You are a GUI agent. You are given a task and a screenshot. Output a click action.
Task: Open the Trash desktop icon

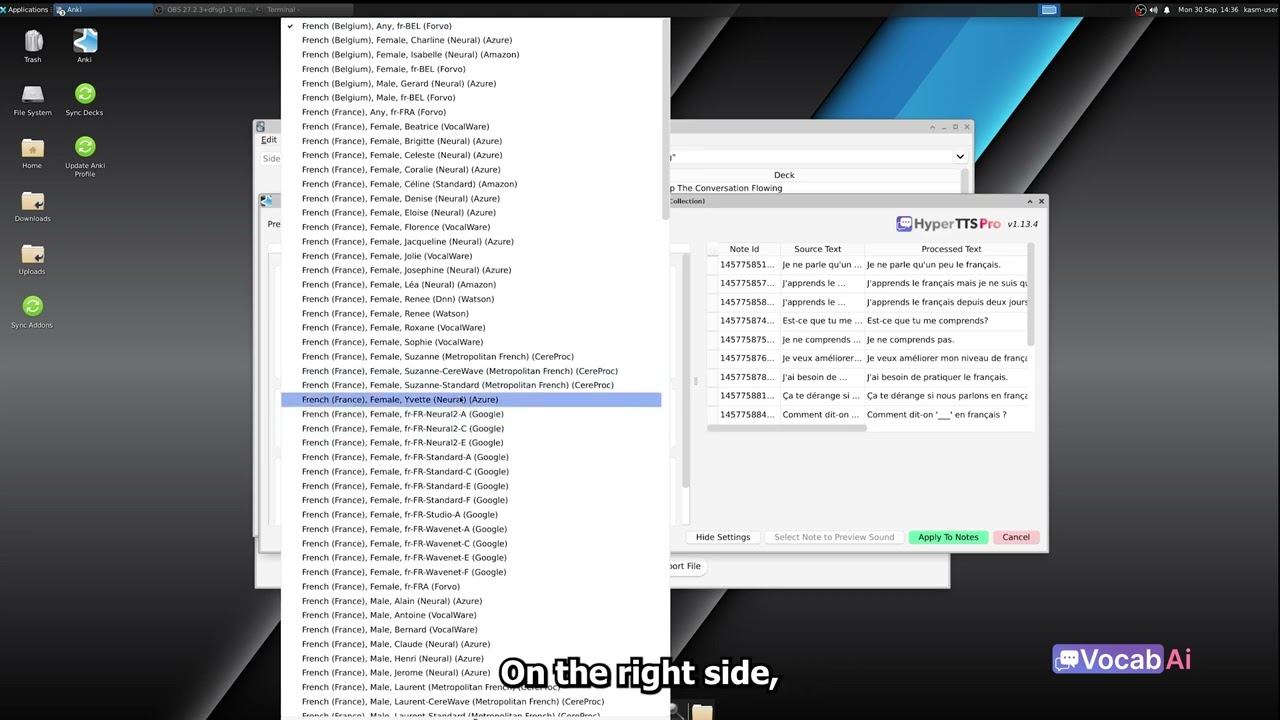33,45
